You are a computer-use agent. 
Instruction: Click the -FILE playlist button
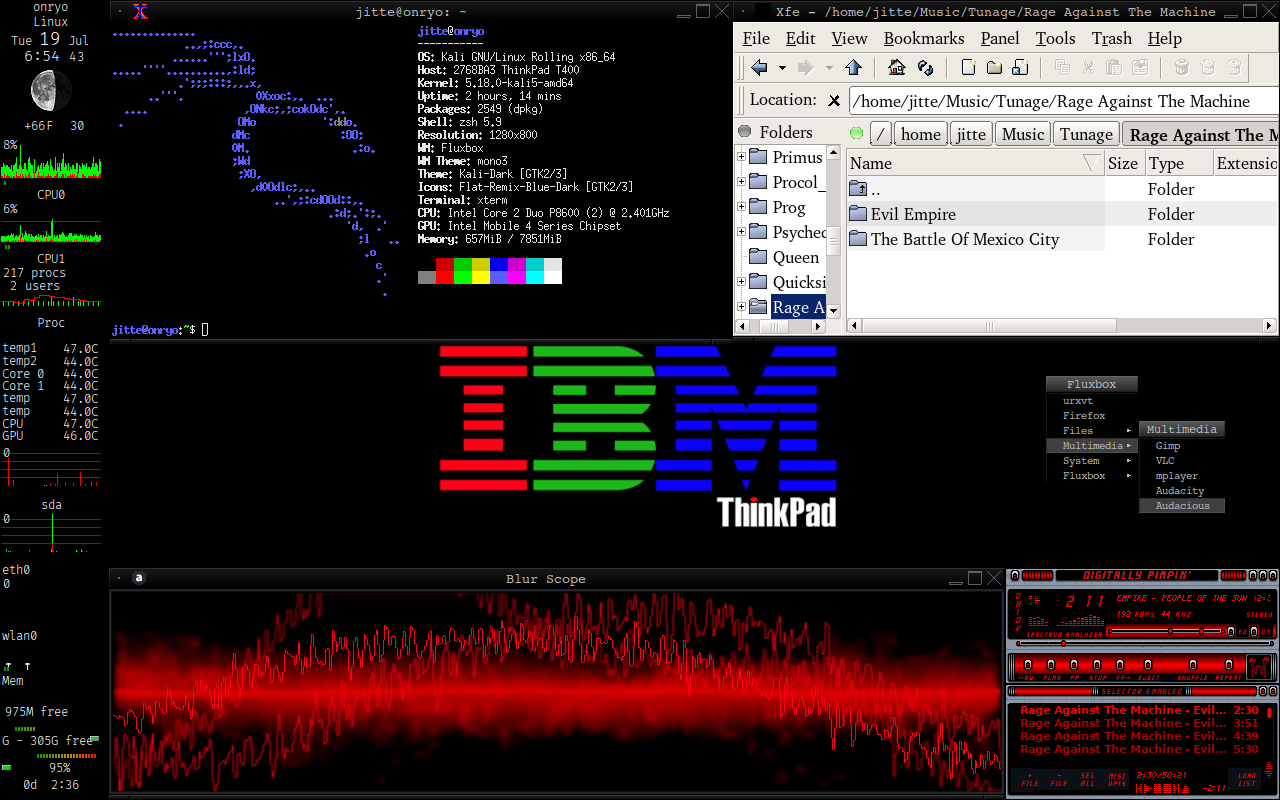coord(1059,780)
